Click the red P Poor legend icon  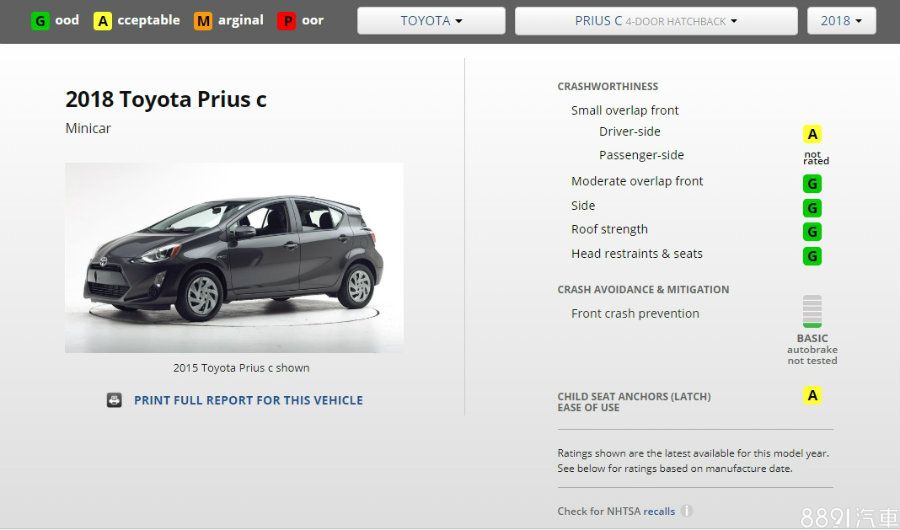[x=286, y=21]
